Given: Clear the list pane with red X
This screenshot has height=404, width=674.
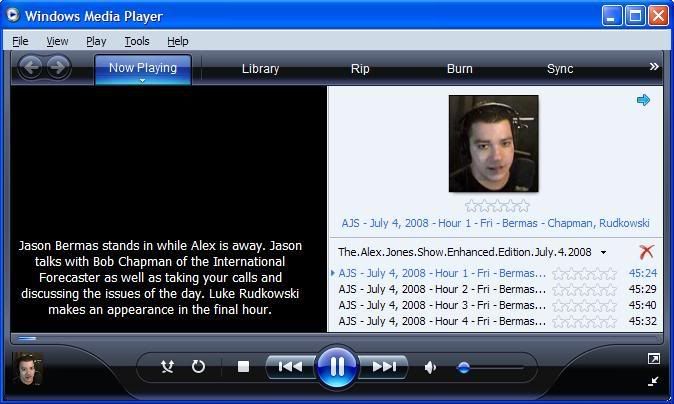Looking at the screenshot, I should (x=646, y=252).
